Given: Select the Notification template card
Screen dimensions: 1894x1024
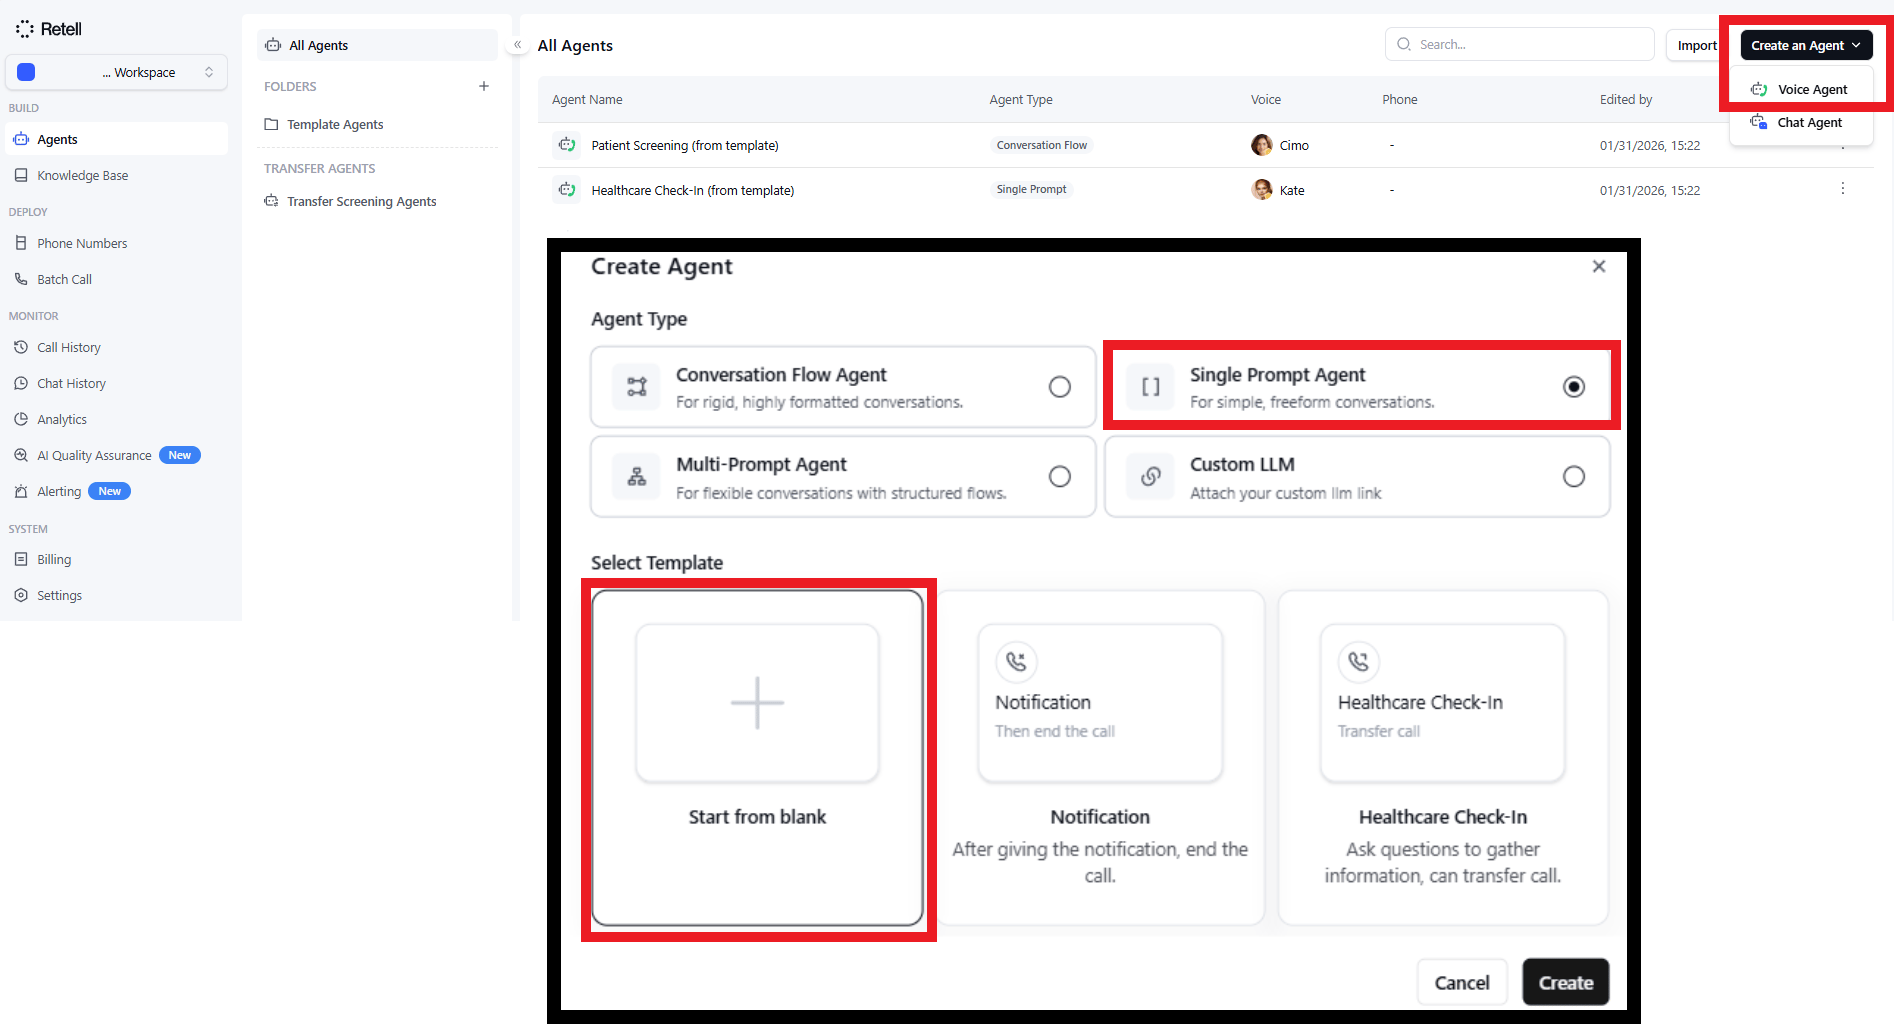Looking at the screenshot, I should coord(1100,758).
